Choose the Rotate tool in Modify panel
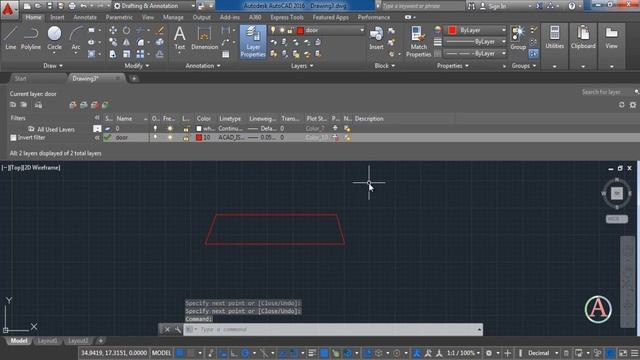This screenshot has height=360, width=640. point(127,30)
